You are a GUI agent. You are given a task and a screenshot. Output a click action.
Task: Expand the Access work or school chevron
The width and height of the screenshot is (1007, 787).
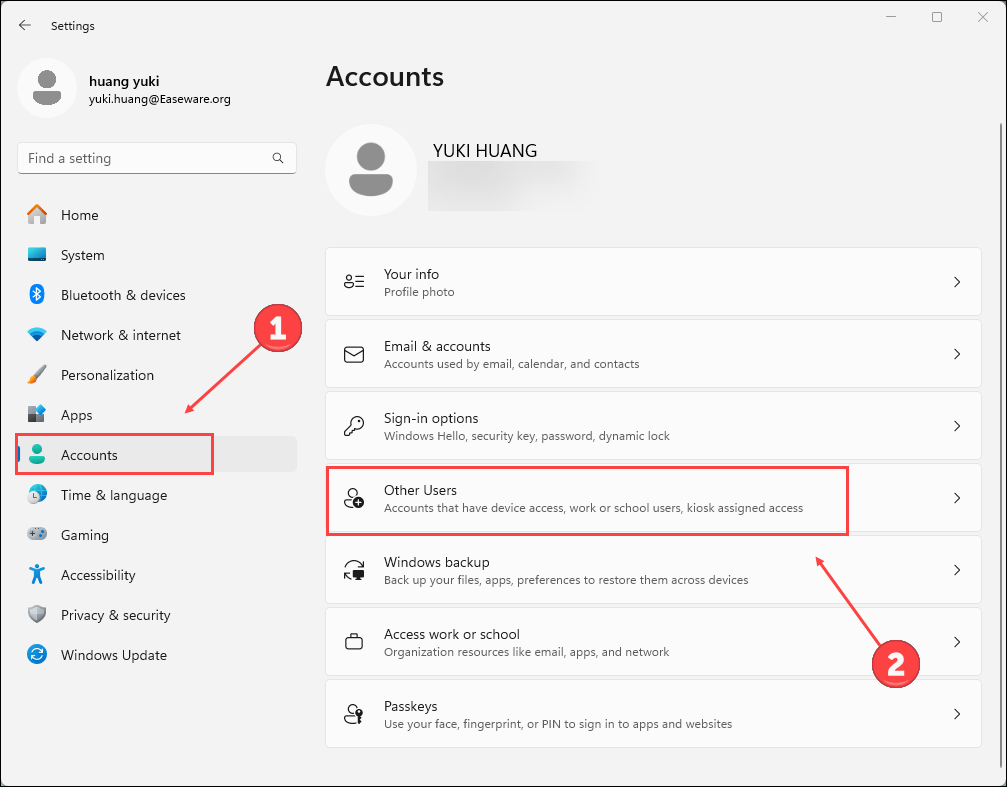pyautogui.click(x=956, y=642)
